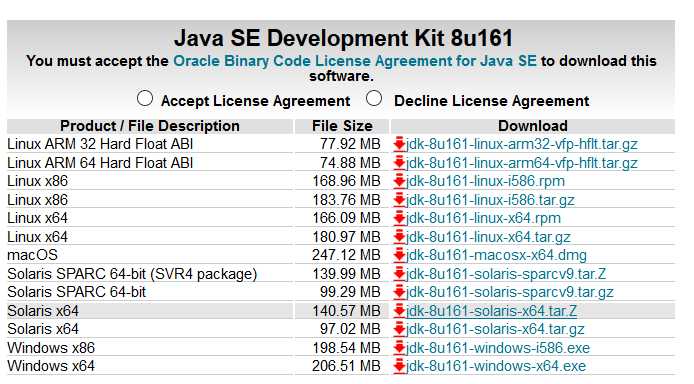Click the 180.97 MB file size
The image size is (694, 384).
tap(347, 237)
